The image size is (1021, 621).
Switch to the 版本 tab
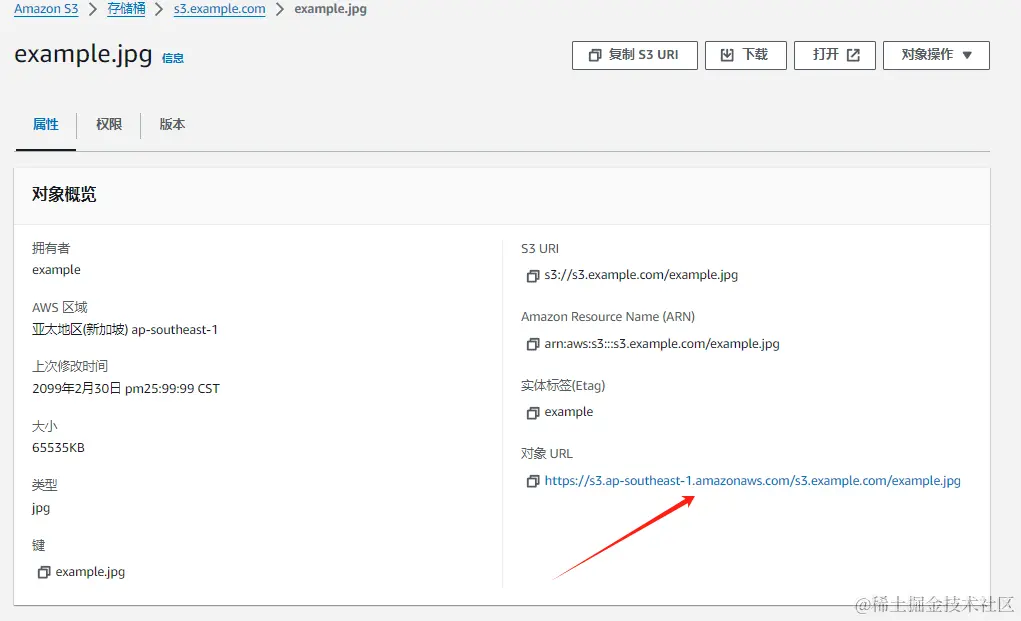173,124
